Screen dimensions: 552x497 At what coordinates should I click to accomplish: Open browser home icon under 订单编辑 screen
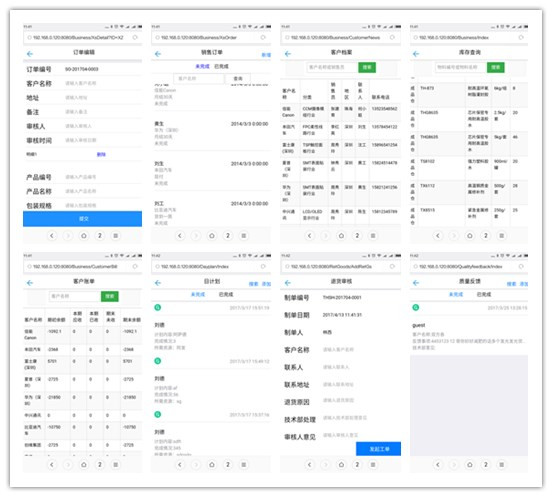[84, 236]
